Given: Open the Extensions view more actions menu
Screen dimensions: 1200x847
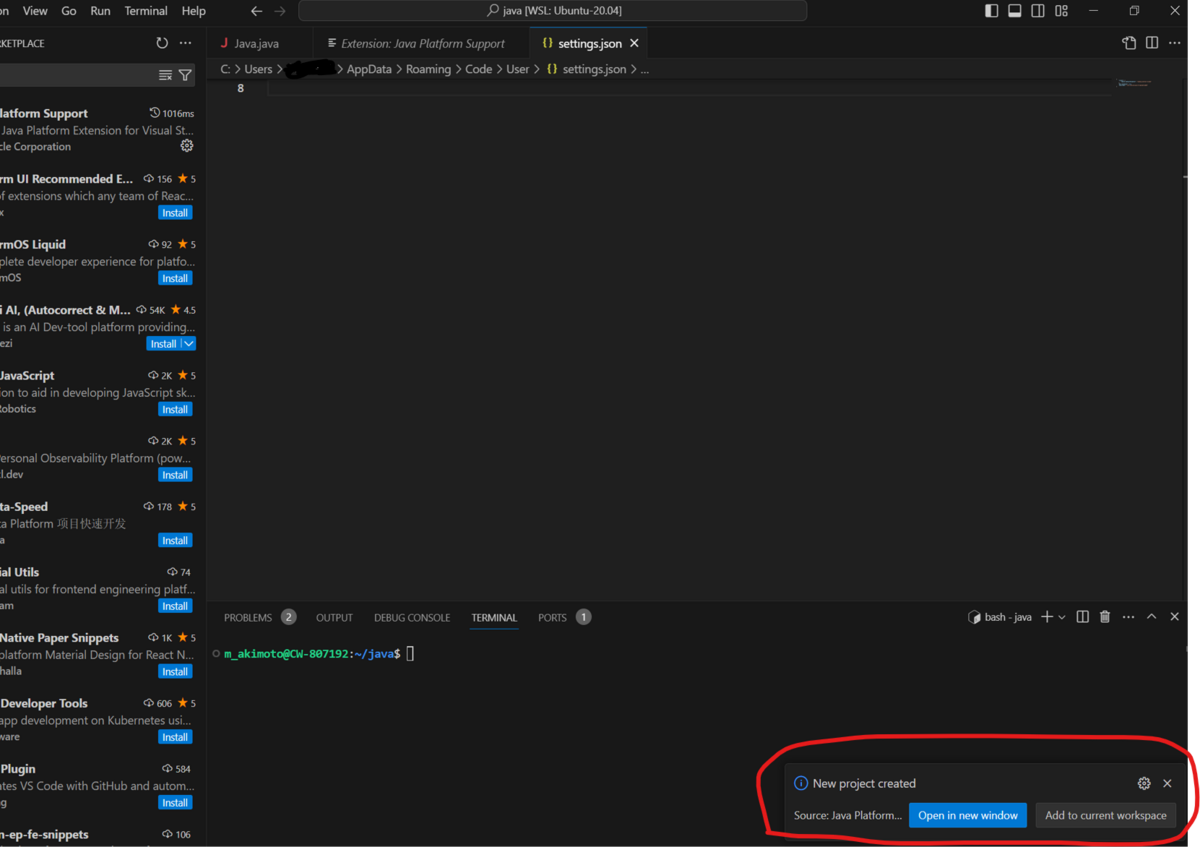Looking at the screenshot, I should 185,43.
